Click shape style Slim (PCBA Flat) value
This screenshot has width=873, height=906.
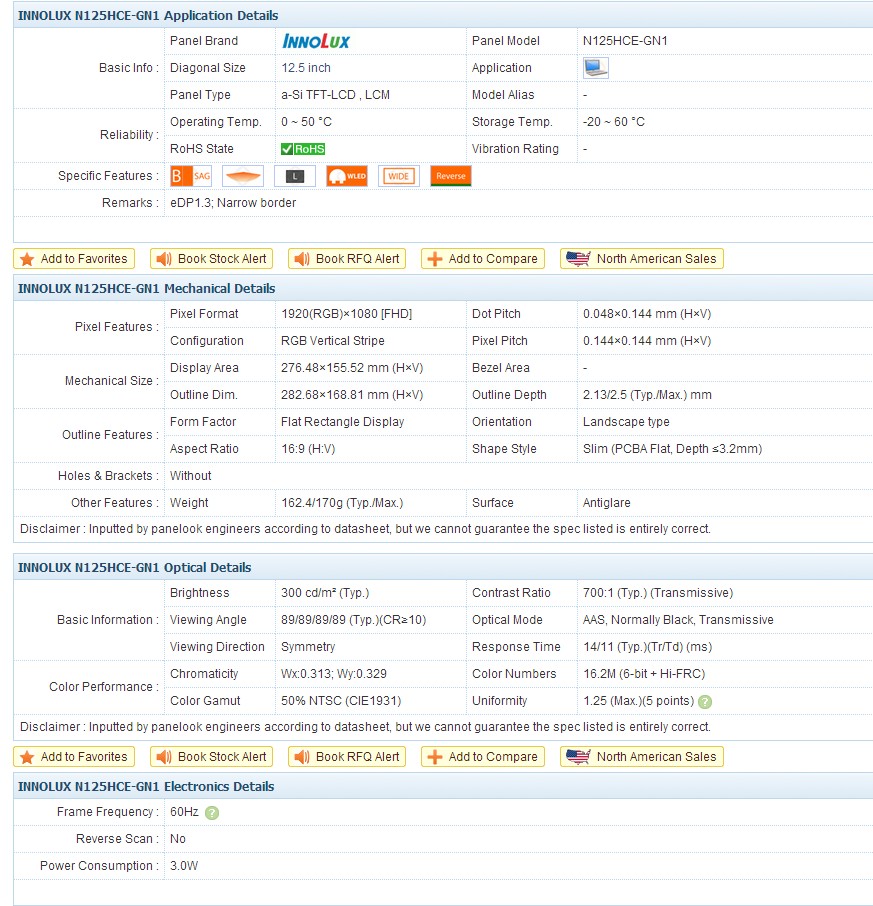[673, 449]
